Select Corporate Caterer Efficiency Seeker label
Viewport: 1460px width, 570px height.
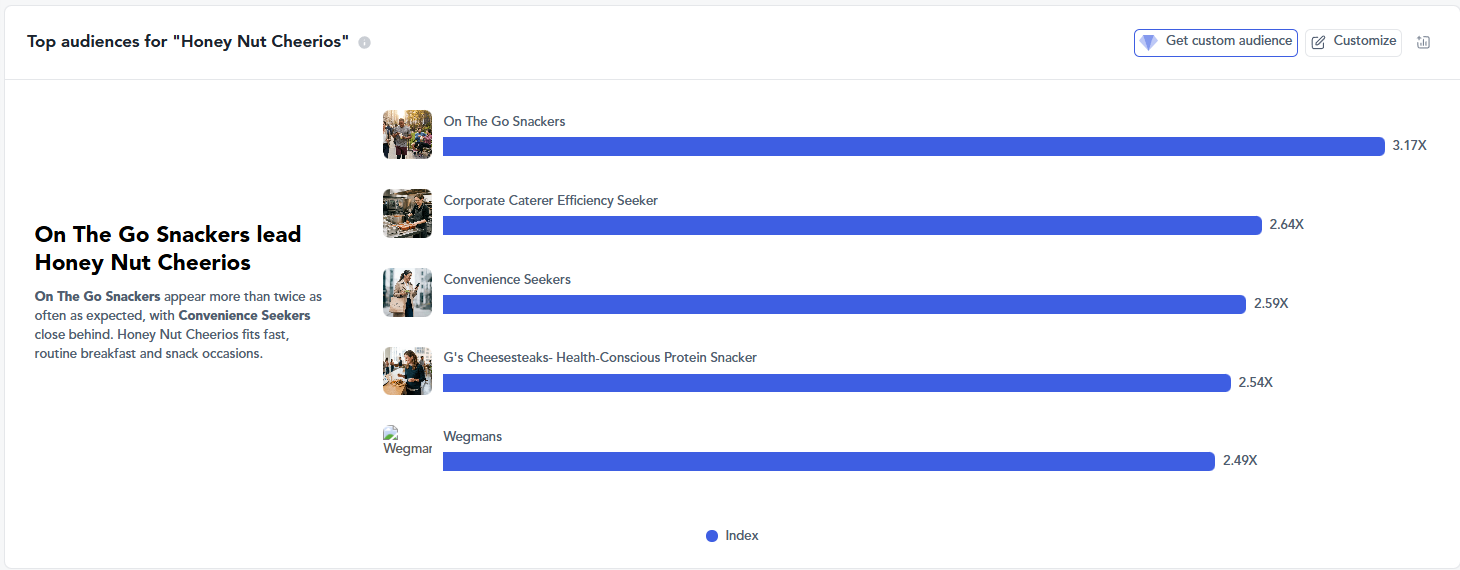click(x=551, y=200)
